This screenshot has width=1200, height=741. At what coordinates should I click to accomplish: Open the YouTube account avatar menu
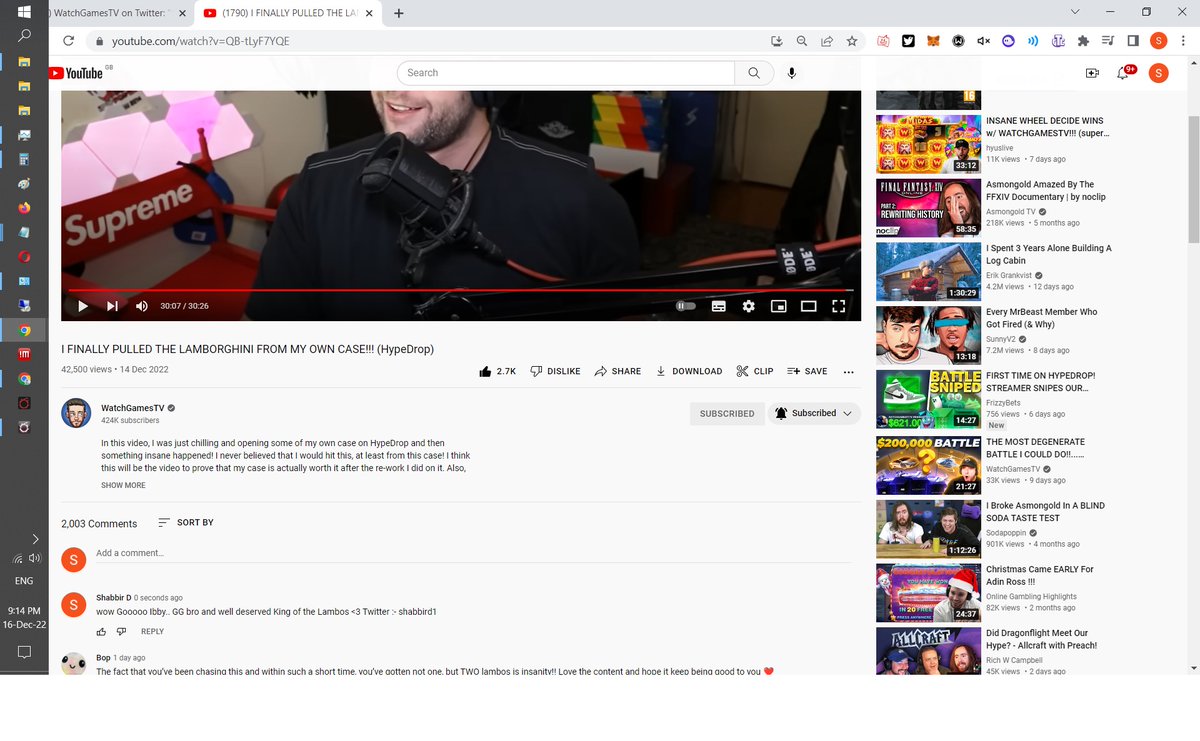[1158, 73]
